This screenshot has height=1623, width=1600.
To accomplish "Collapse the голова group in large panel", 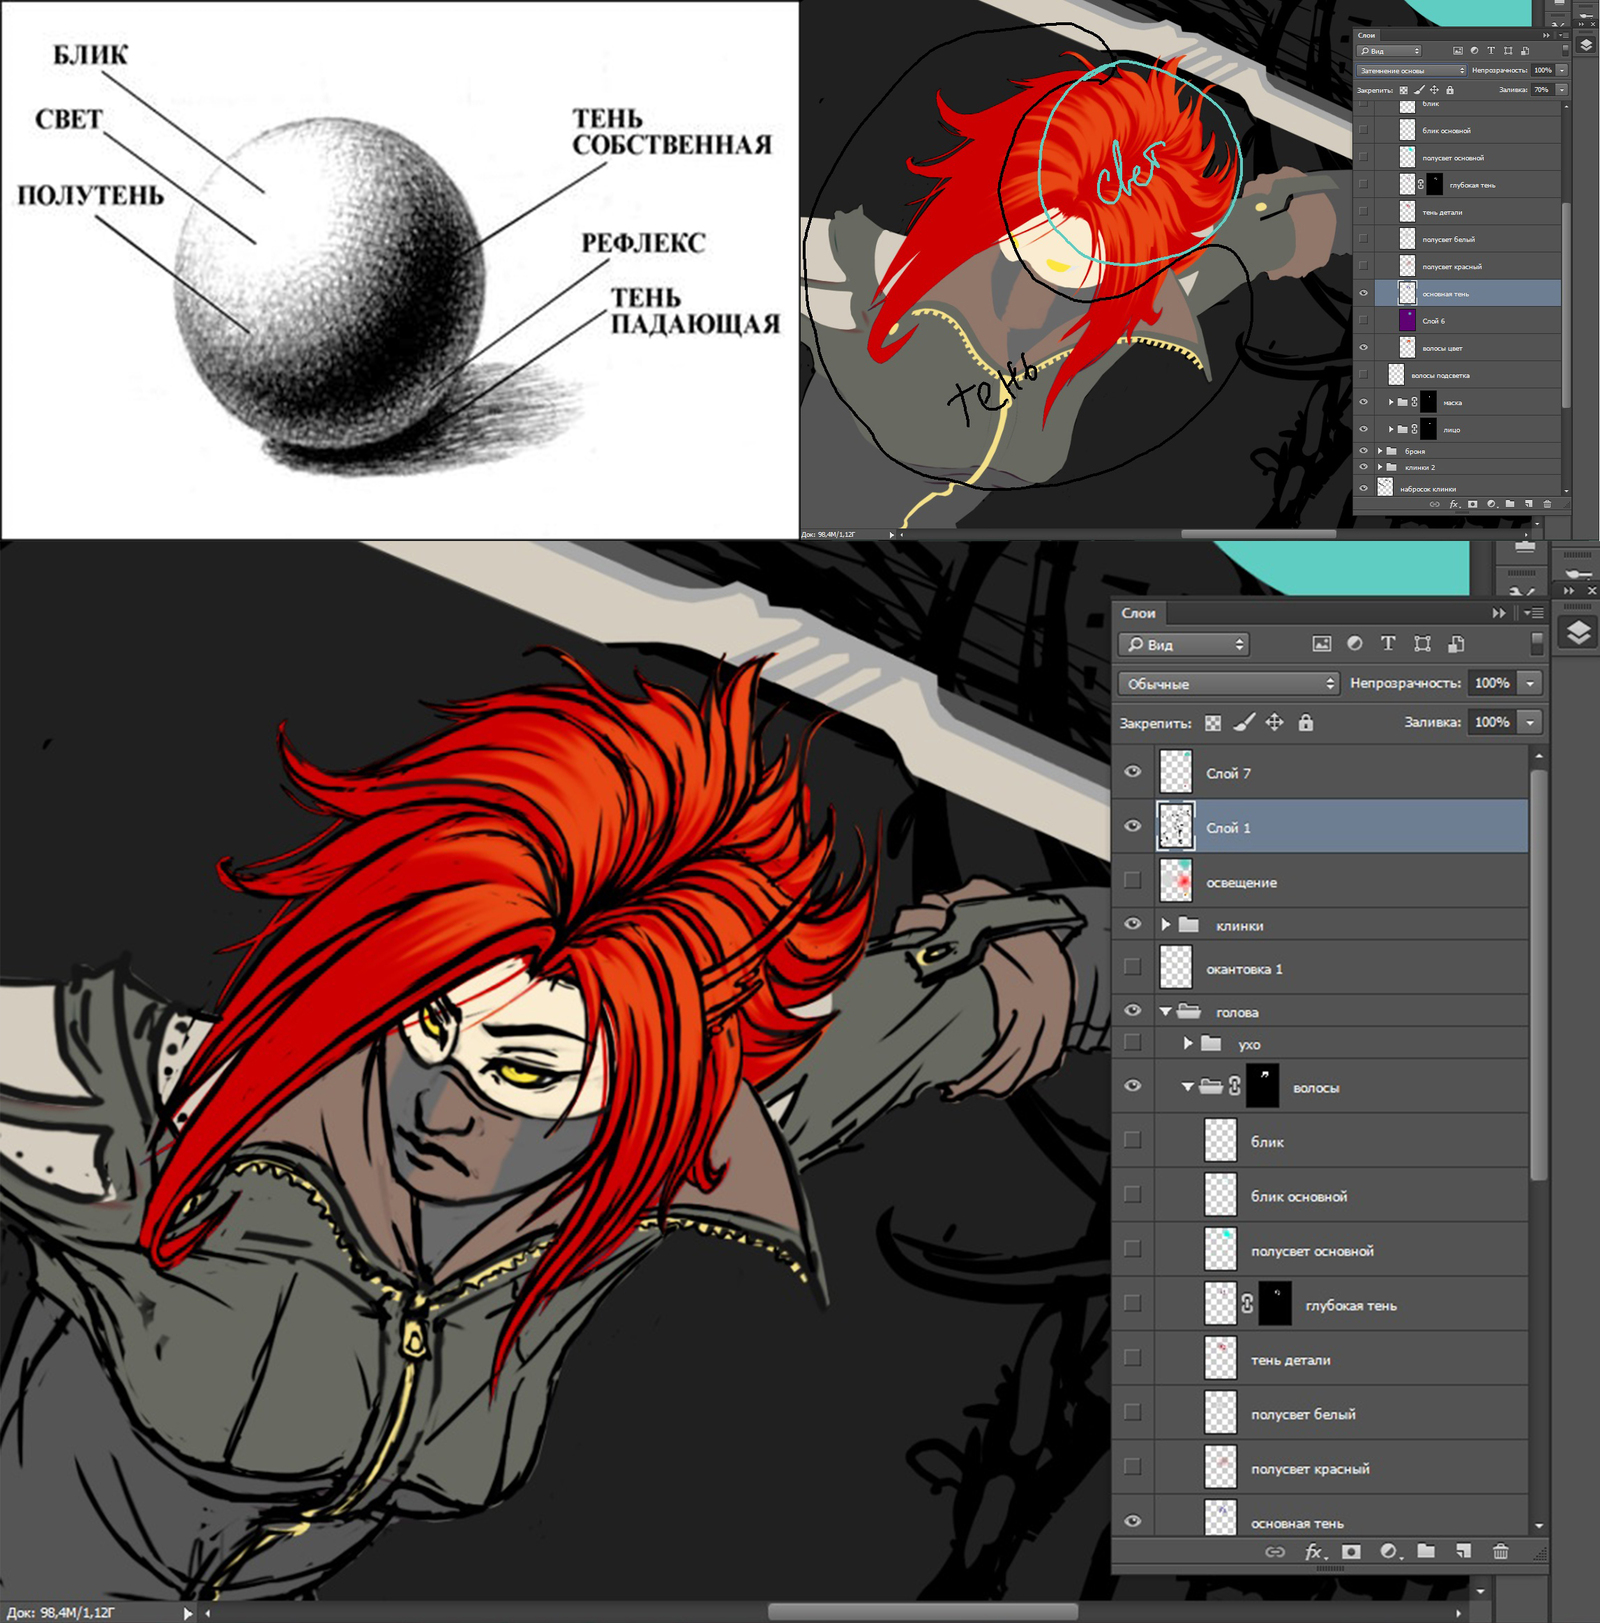I will pos(1166,1012).
